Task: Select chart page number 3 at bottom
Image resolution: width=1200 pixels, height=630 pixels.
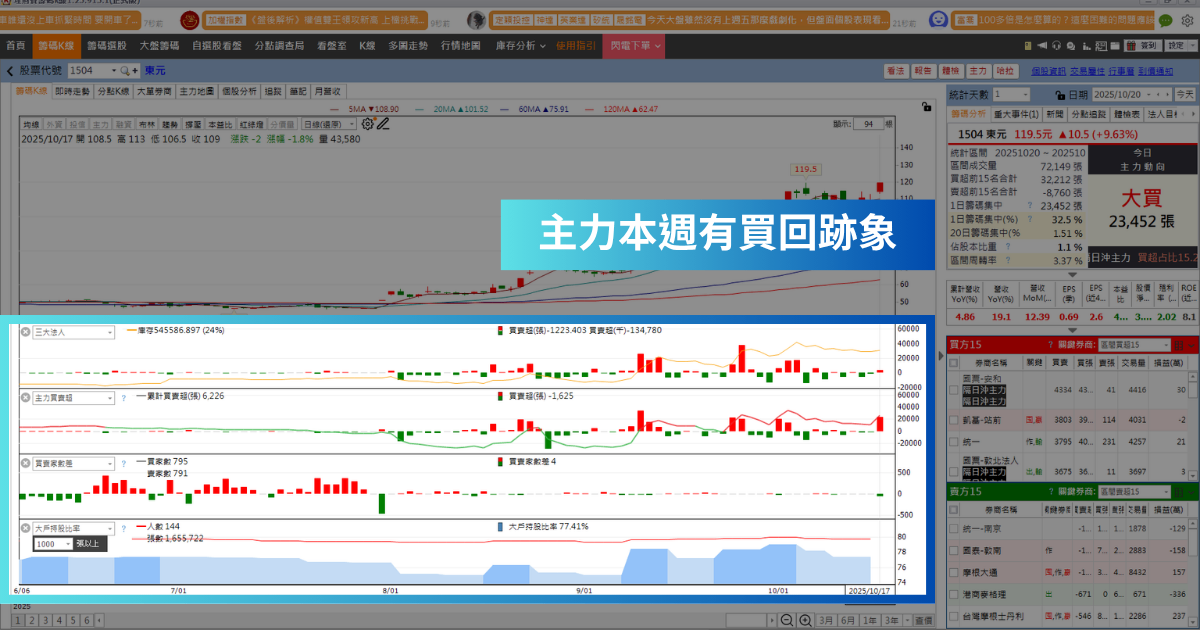Action: (x=44, y=620)
